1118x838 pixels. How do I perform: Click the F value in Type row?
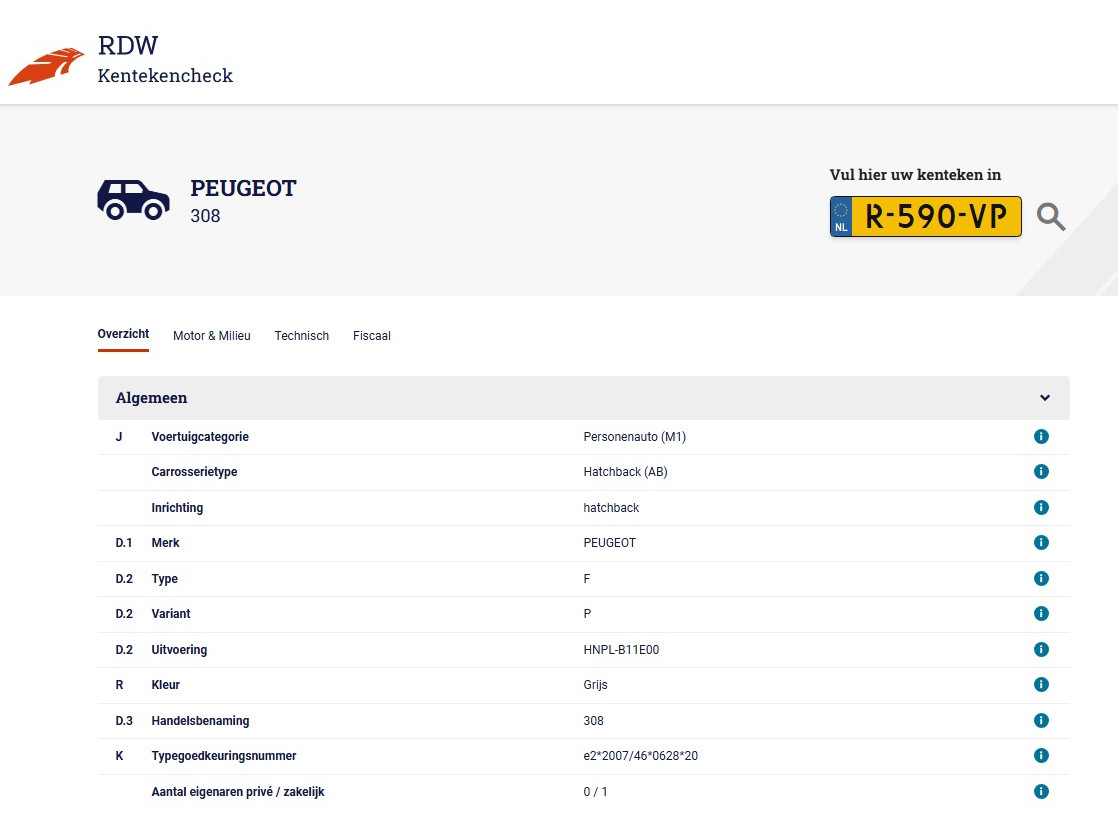pos(587,578)
